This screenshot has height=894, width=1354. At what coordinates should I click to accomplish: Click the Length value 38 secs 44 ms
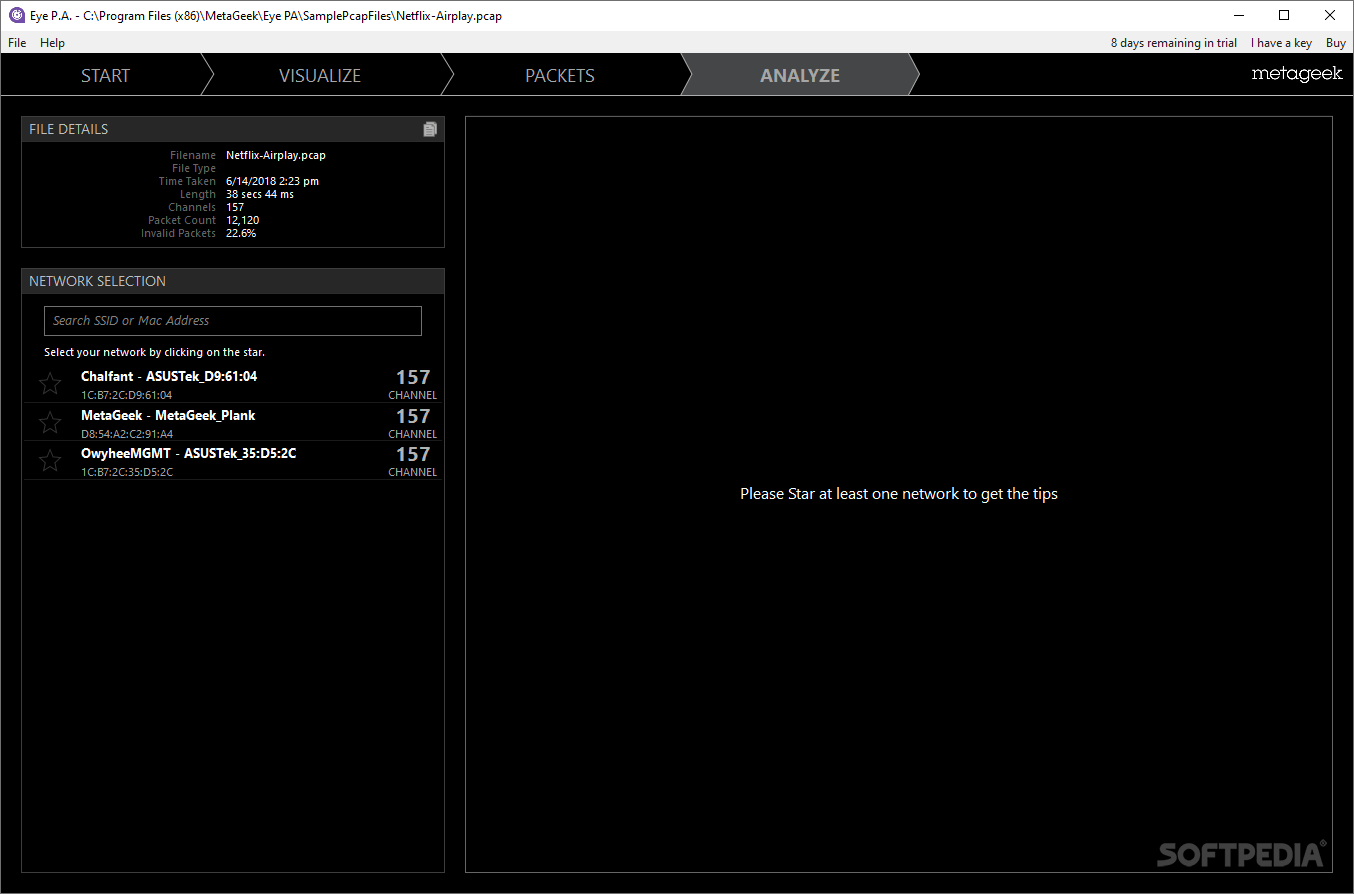[x=260, y=195]
